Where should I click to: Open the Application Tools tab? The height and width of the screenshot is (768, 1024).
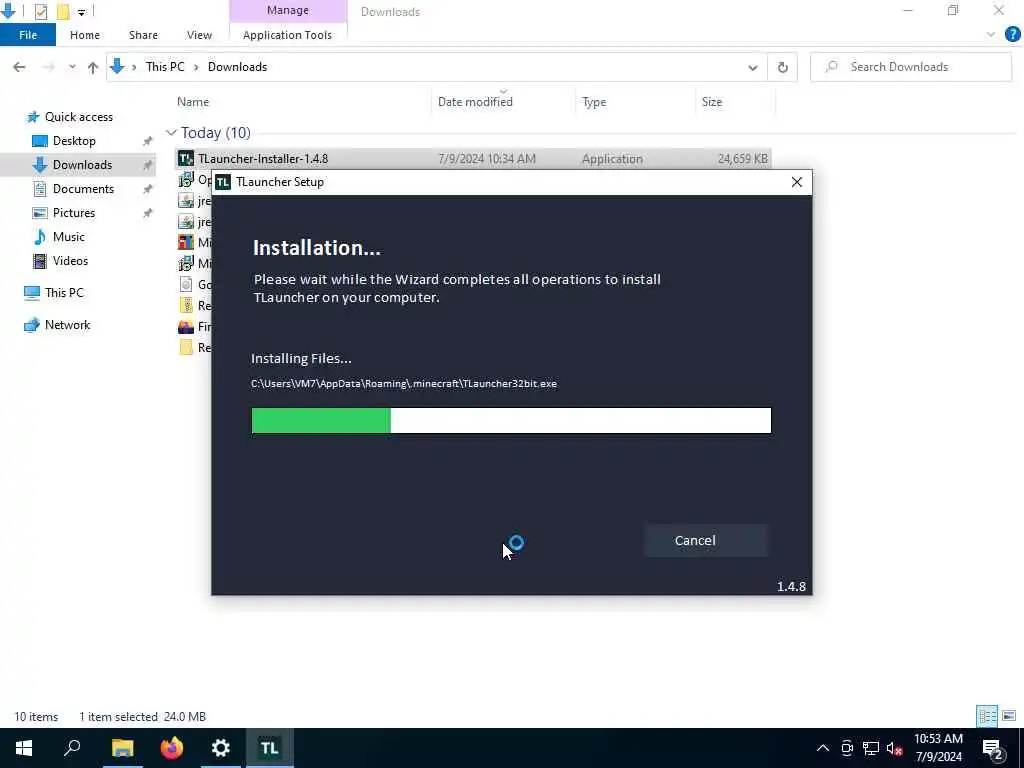287,35
